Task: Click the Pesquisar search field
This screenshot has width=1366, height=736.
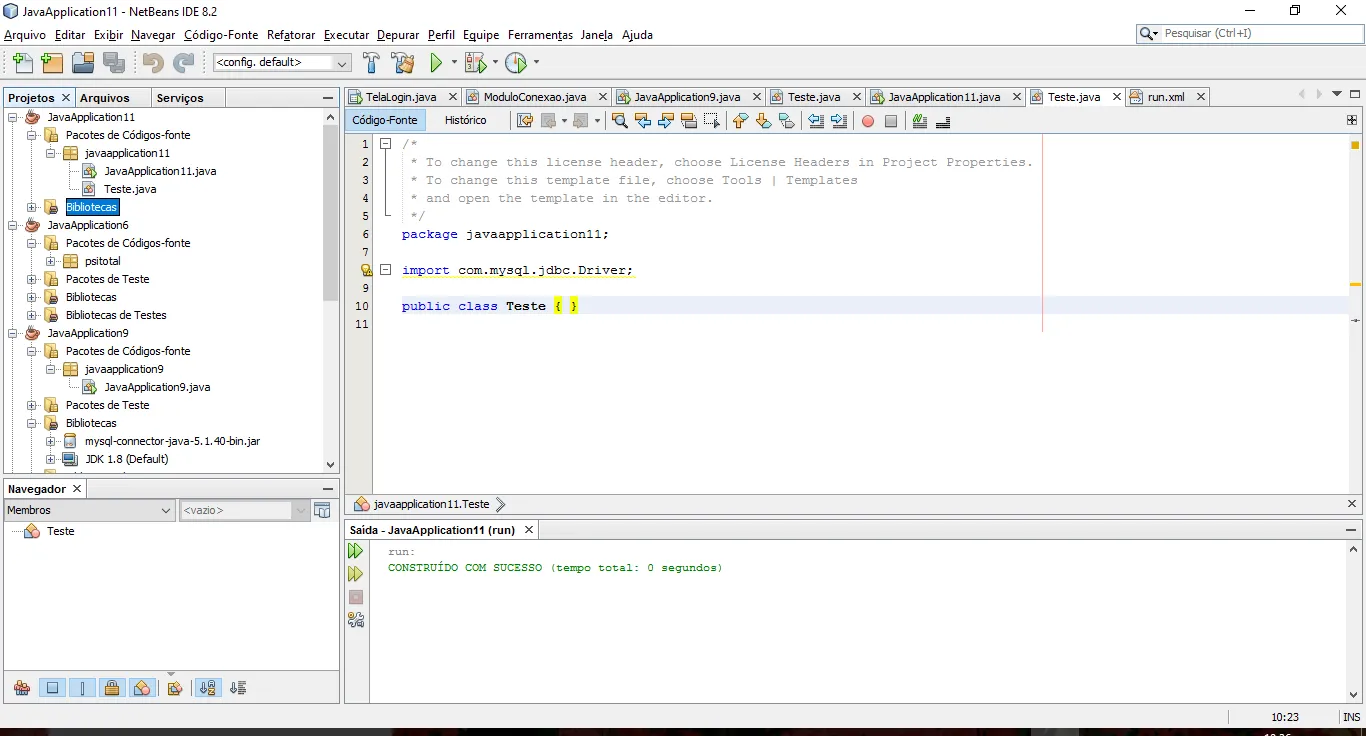Action: click(x=1257, y=33)
